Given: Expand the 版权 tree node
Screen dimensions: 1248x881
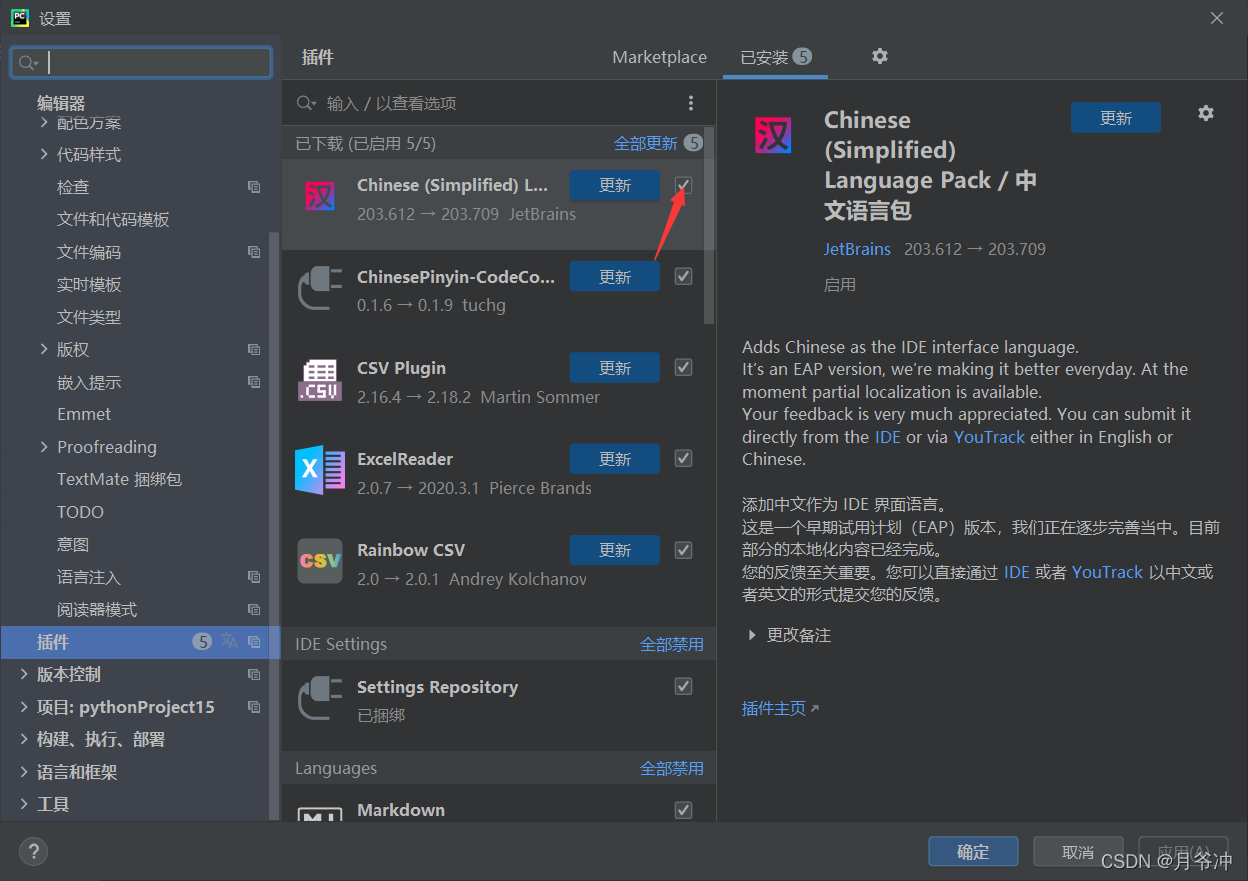Looking at the screenshot, I should [x=44, y=349].
